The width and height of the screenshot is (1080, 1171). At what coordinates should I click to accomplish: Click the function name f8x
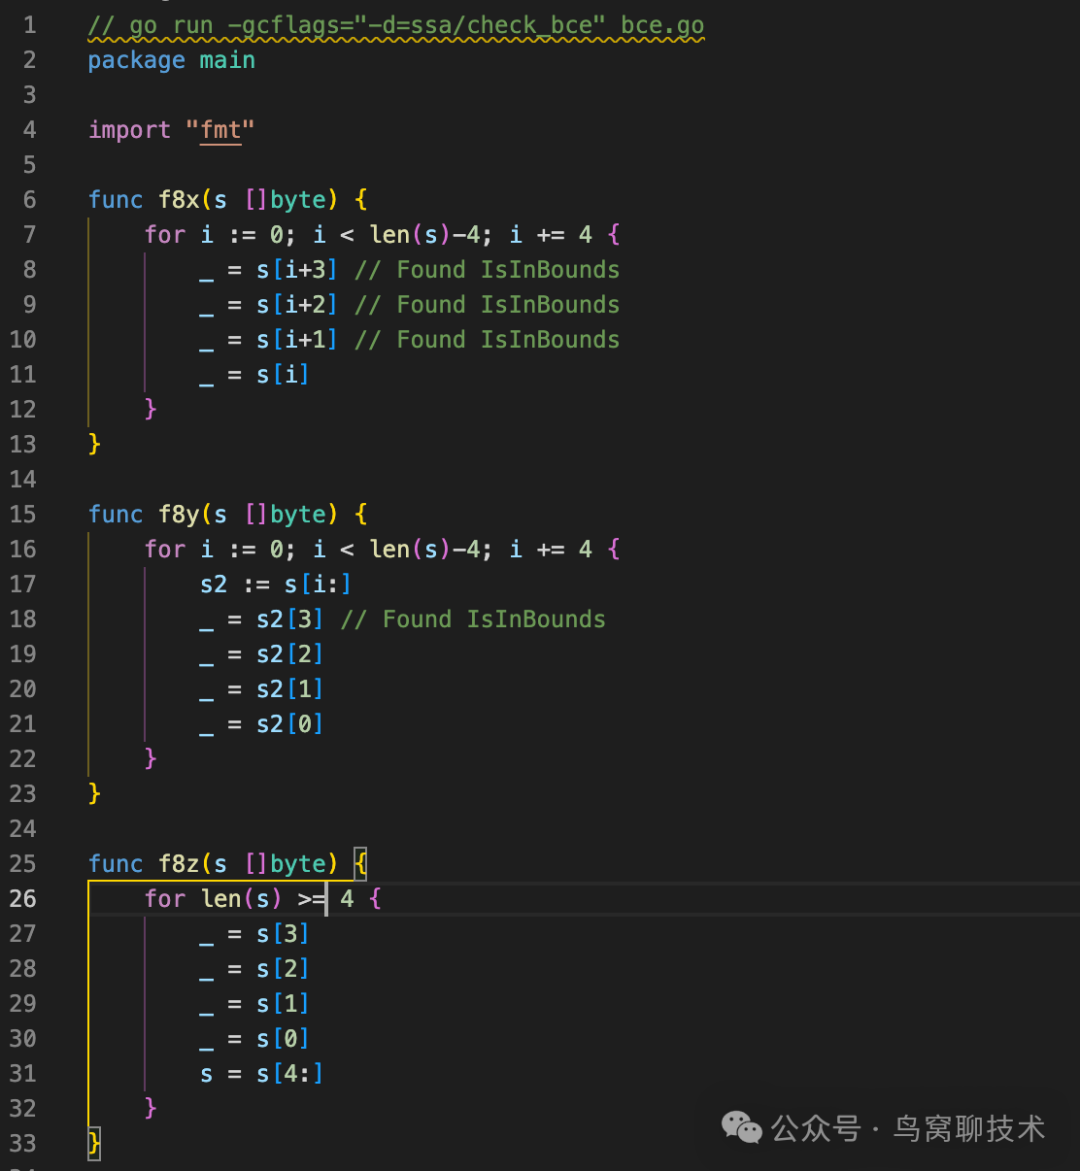click(179, 199)
